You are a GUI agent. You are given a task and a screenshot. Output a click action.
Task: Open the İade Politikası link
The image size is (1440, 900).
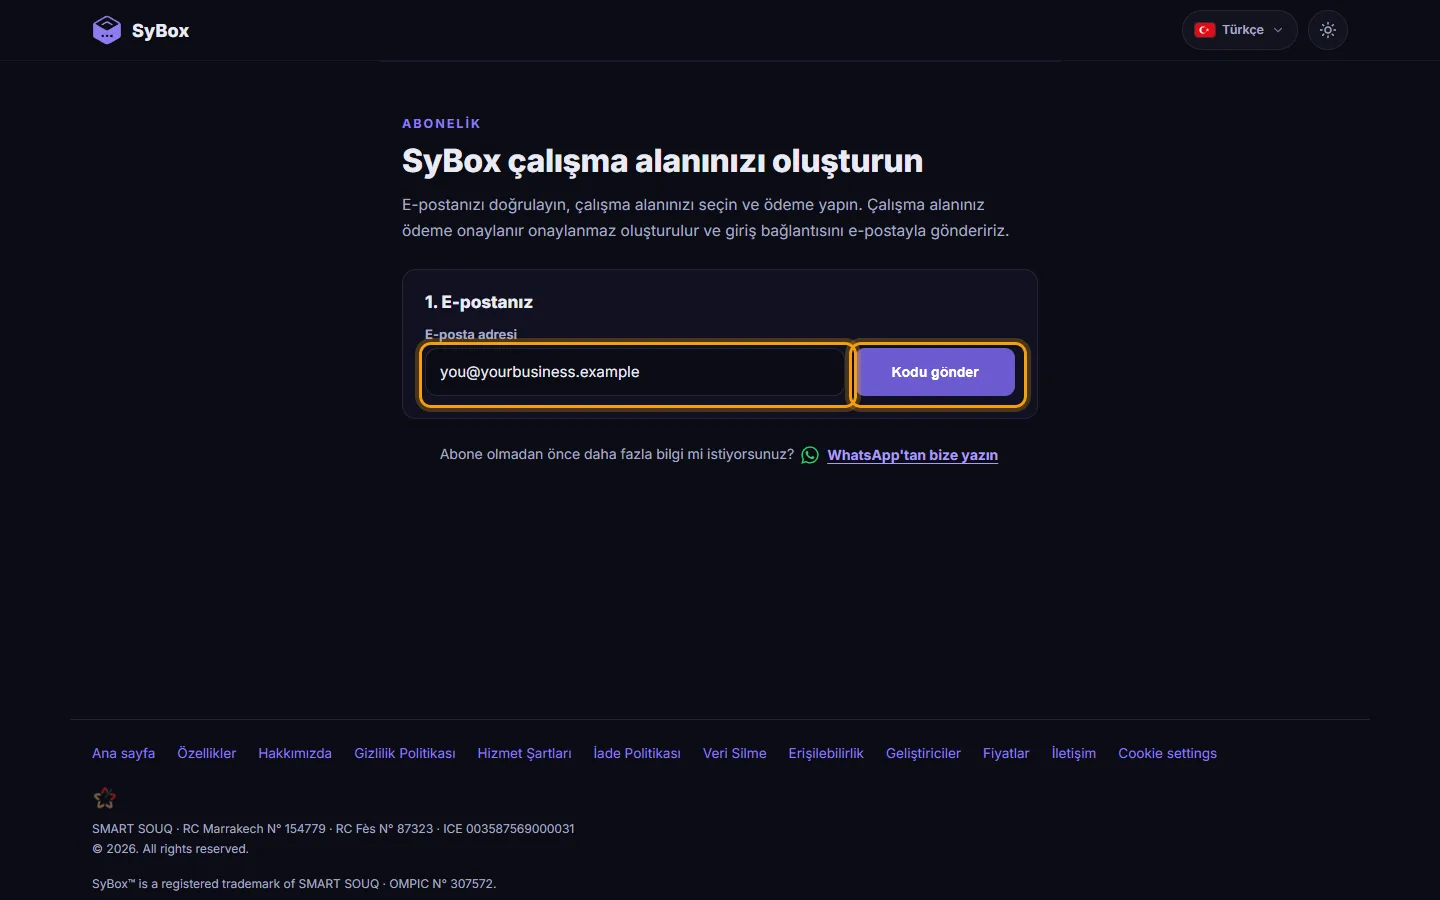point(637,753)
